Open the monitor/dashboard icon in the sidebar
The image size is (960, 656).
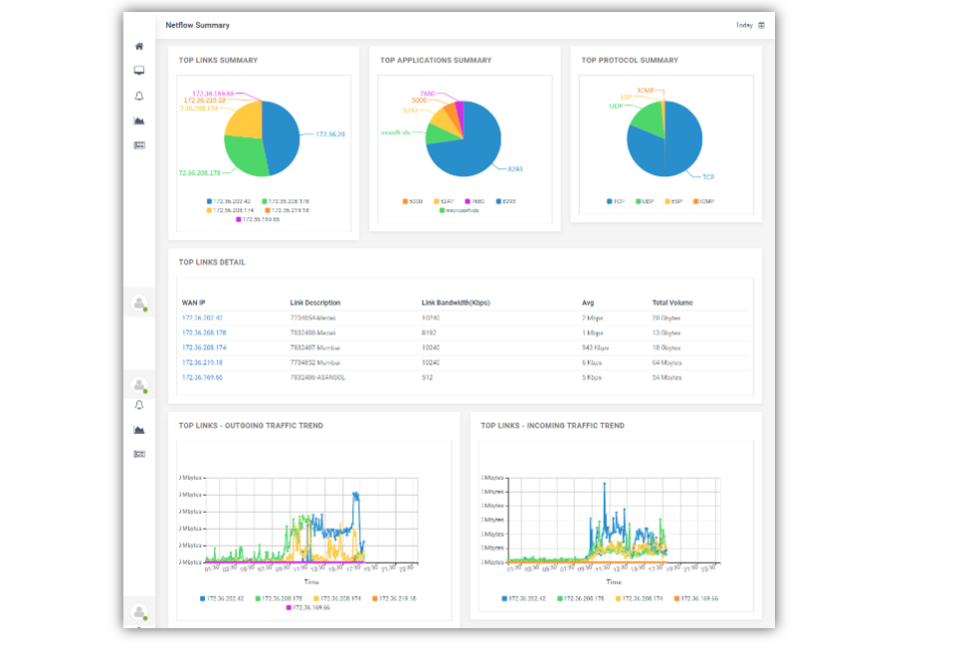[x=140, y=71]
